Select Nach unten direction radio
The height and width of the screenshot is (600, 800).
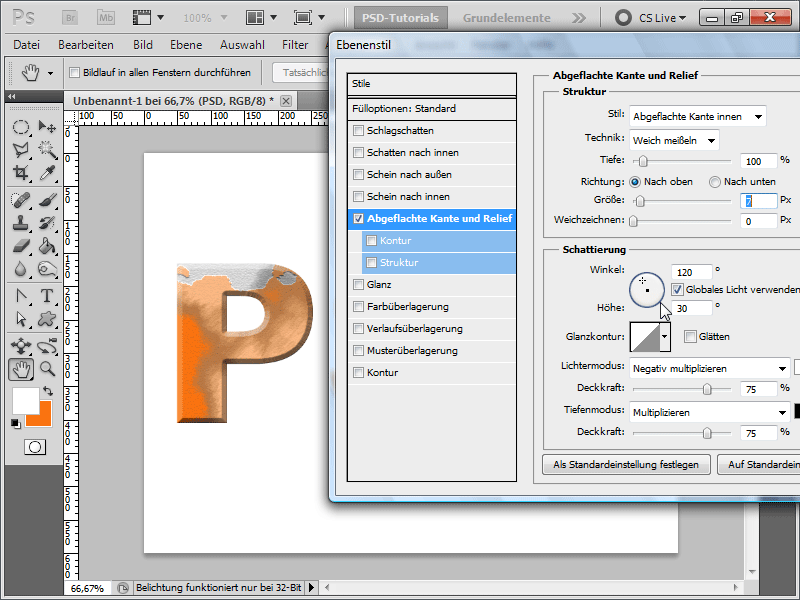pos(715,182)
